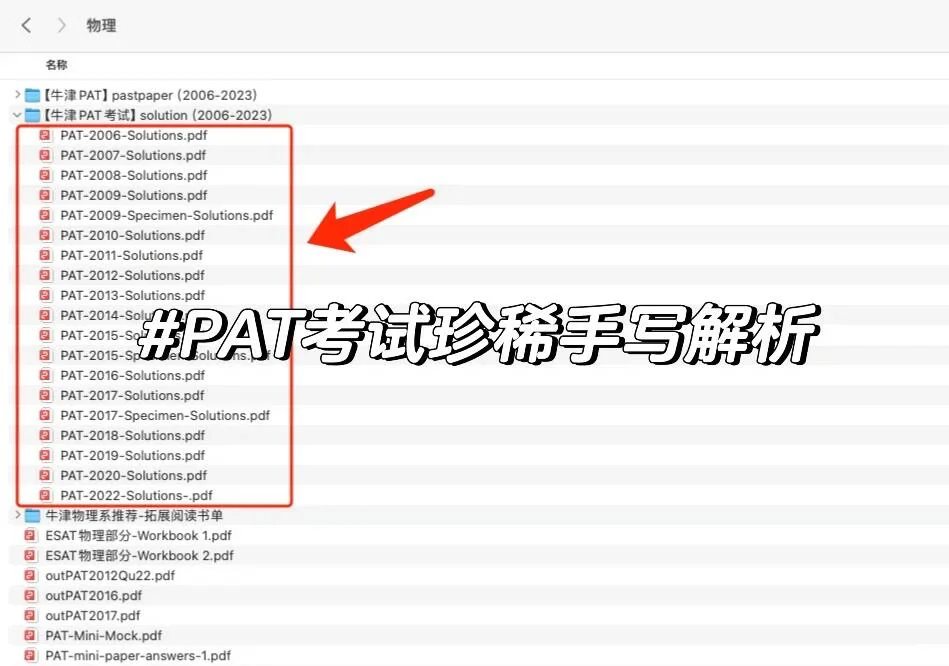
Task: Expand the 牛津物理系推荐-拓展阅读书单 folder
Action: (17, 515)
